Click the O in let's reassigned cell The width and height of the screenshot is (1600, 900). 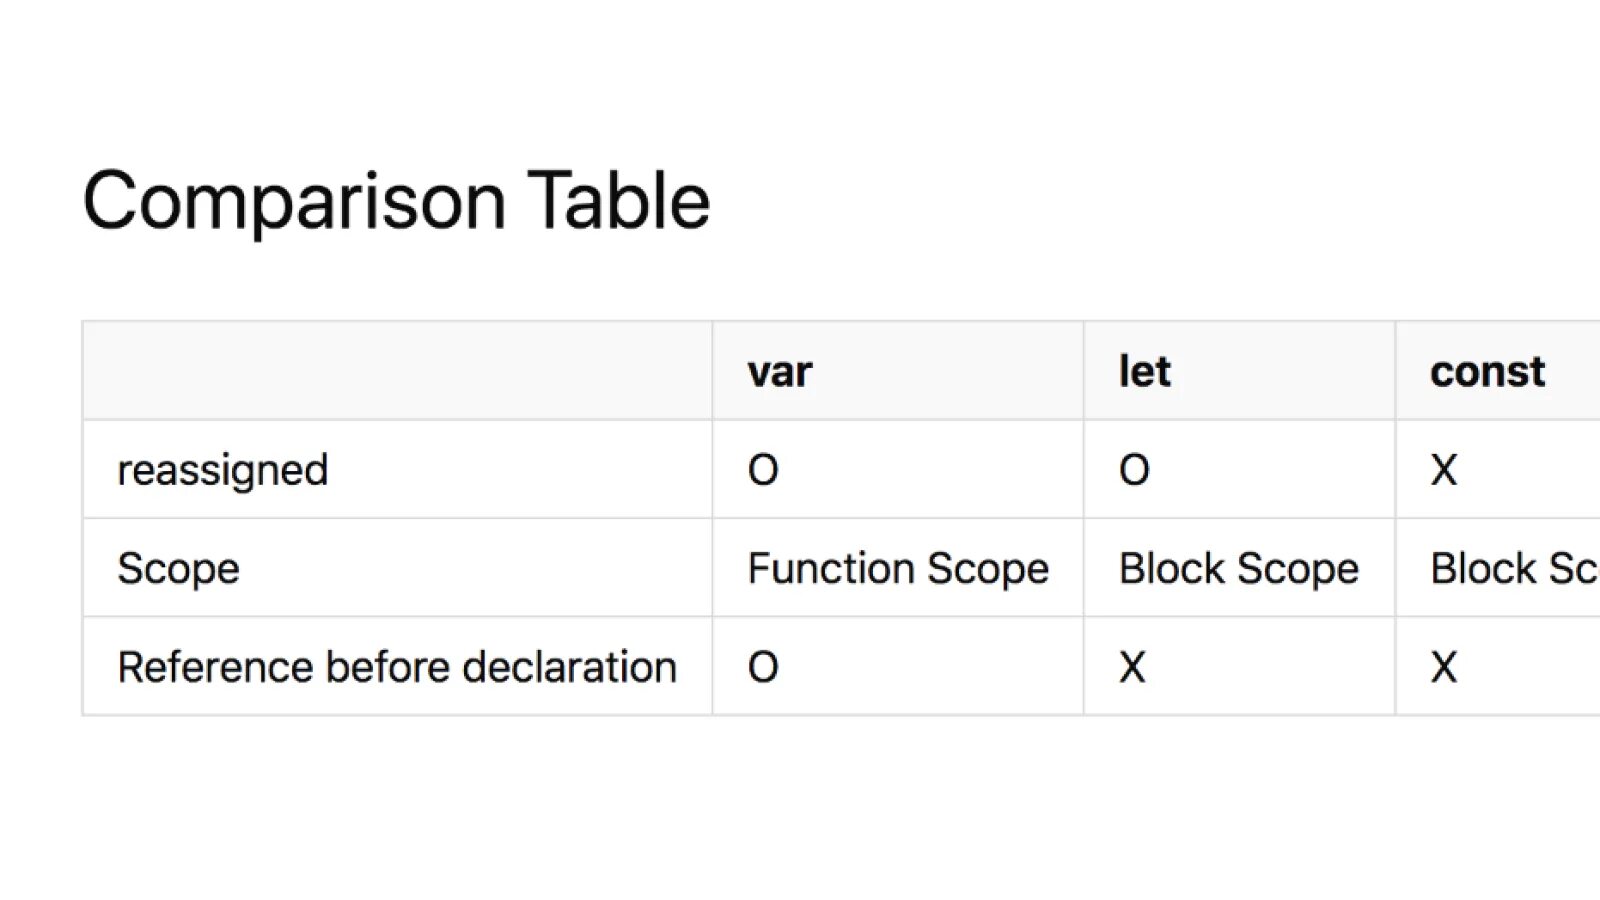pos(1134,470)
